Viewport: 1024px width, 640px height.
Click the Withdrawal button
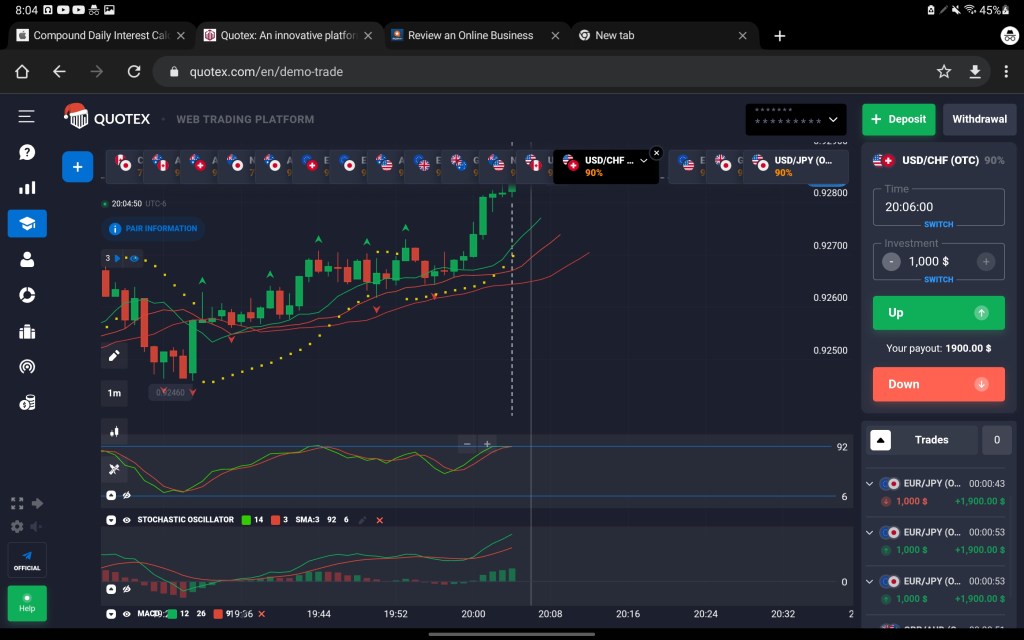pyautogui.click(x=979, y=120)
